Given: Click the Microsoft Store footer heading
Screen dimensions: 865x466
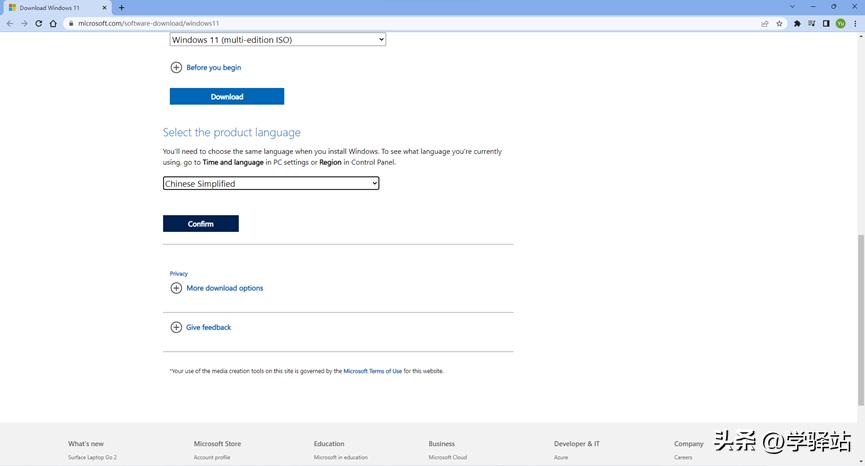Looking at the screenshot, I should coord(217,443).
